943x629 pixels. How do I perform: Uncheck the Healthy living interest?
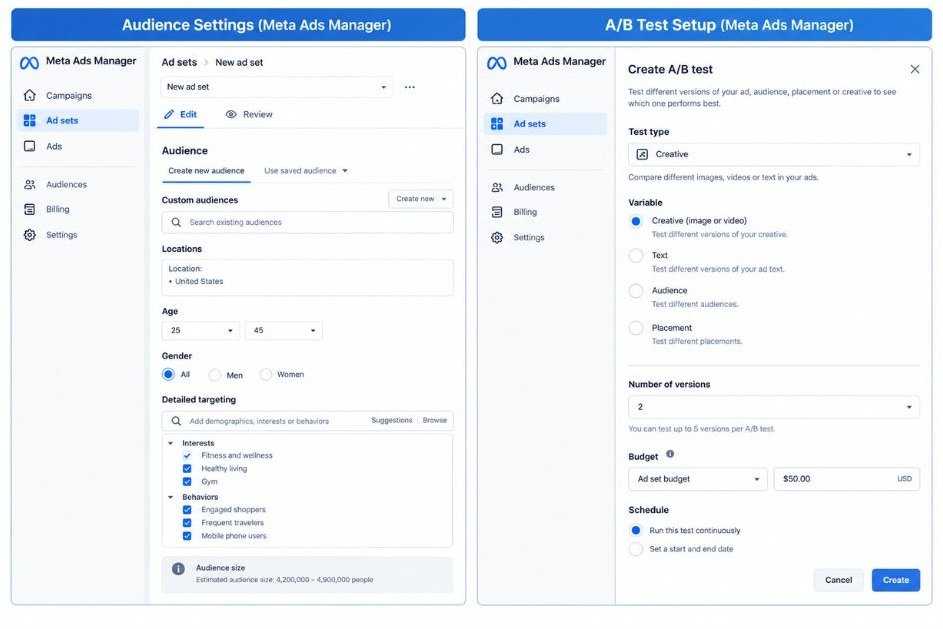pyautogui.click(x=187, y=468)
